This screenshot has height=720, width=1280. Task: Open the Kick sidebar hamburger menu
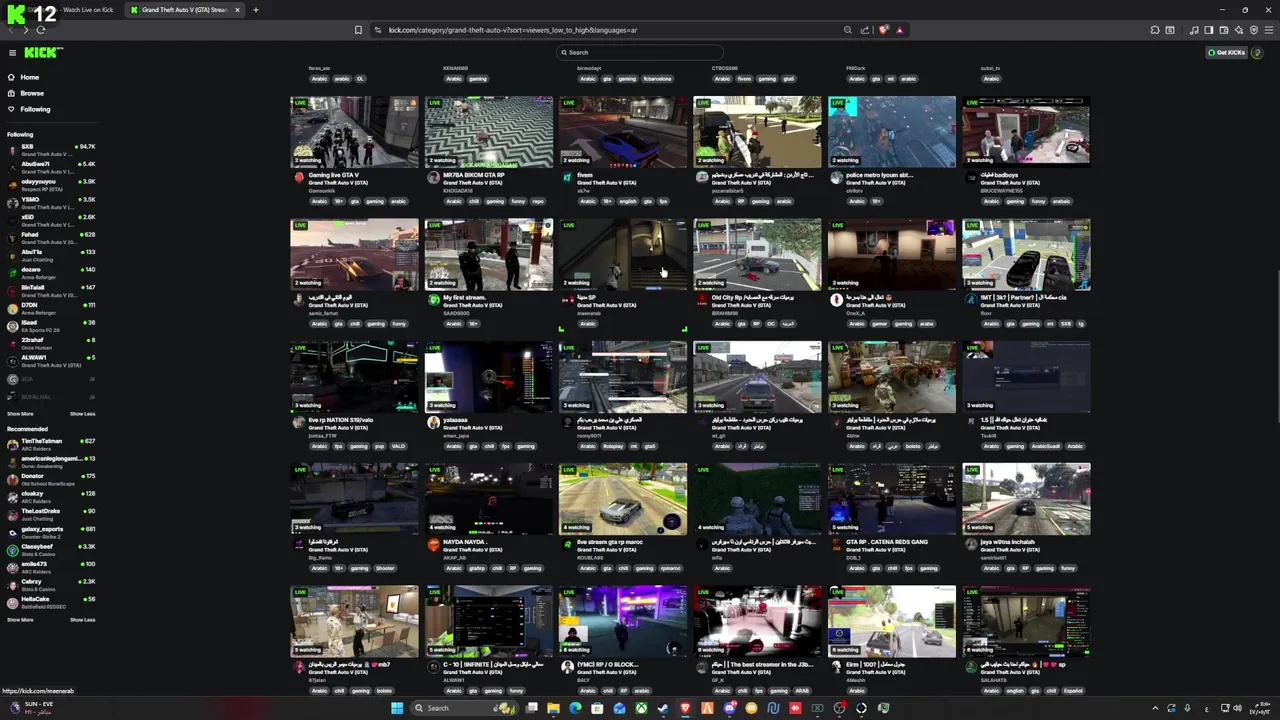(x=12, y=53)
